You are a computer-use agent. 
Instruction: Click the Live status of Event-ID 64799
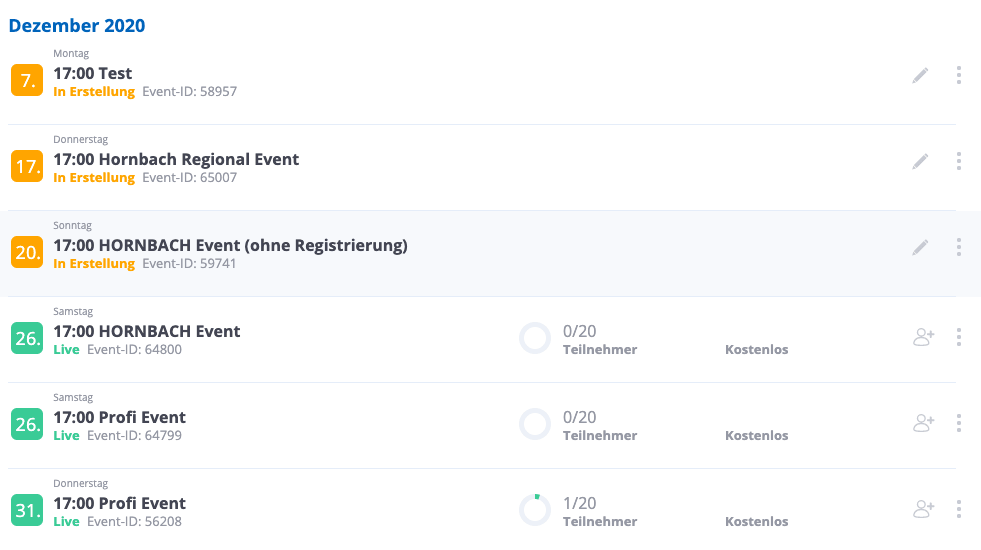(66, 436)
